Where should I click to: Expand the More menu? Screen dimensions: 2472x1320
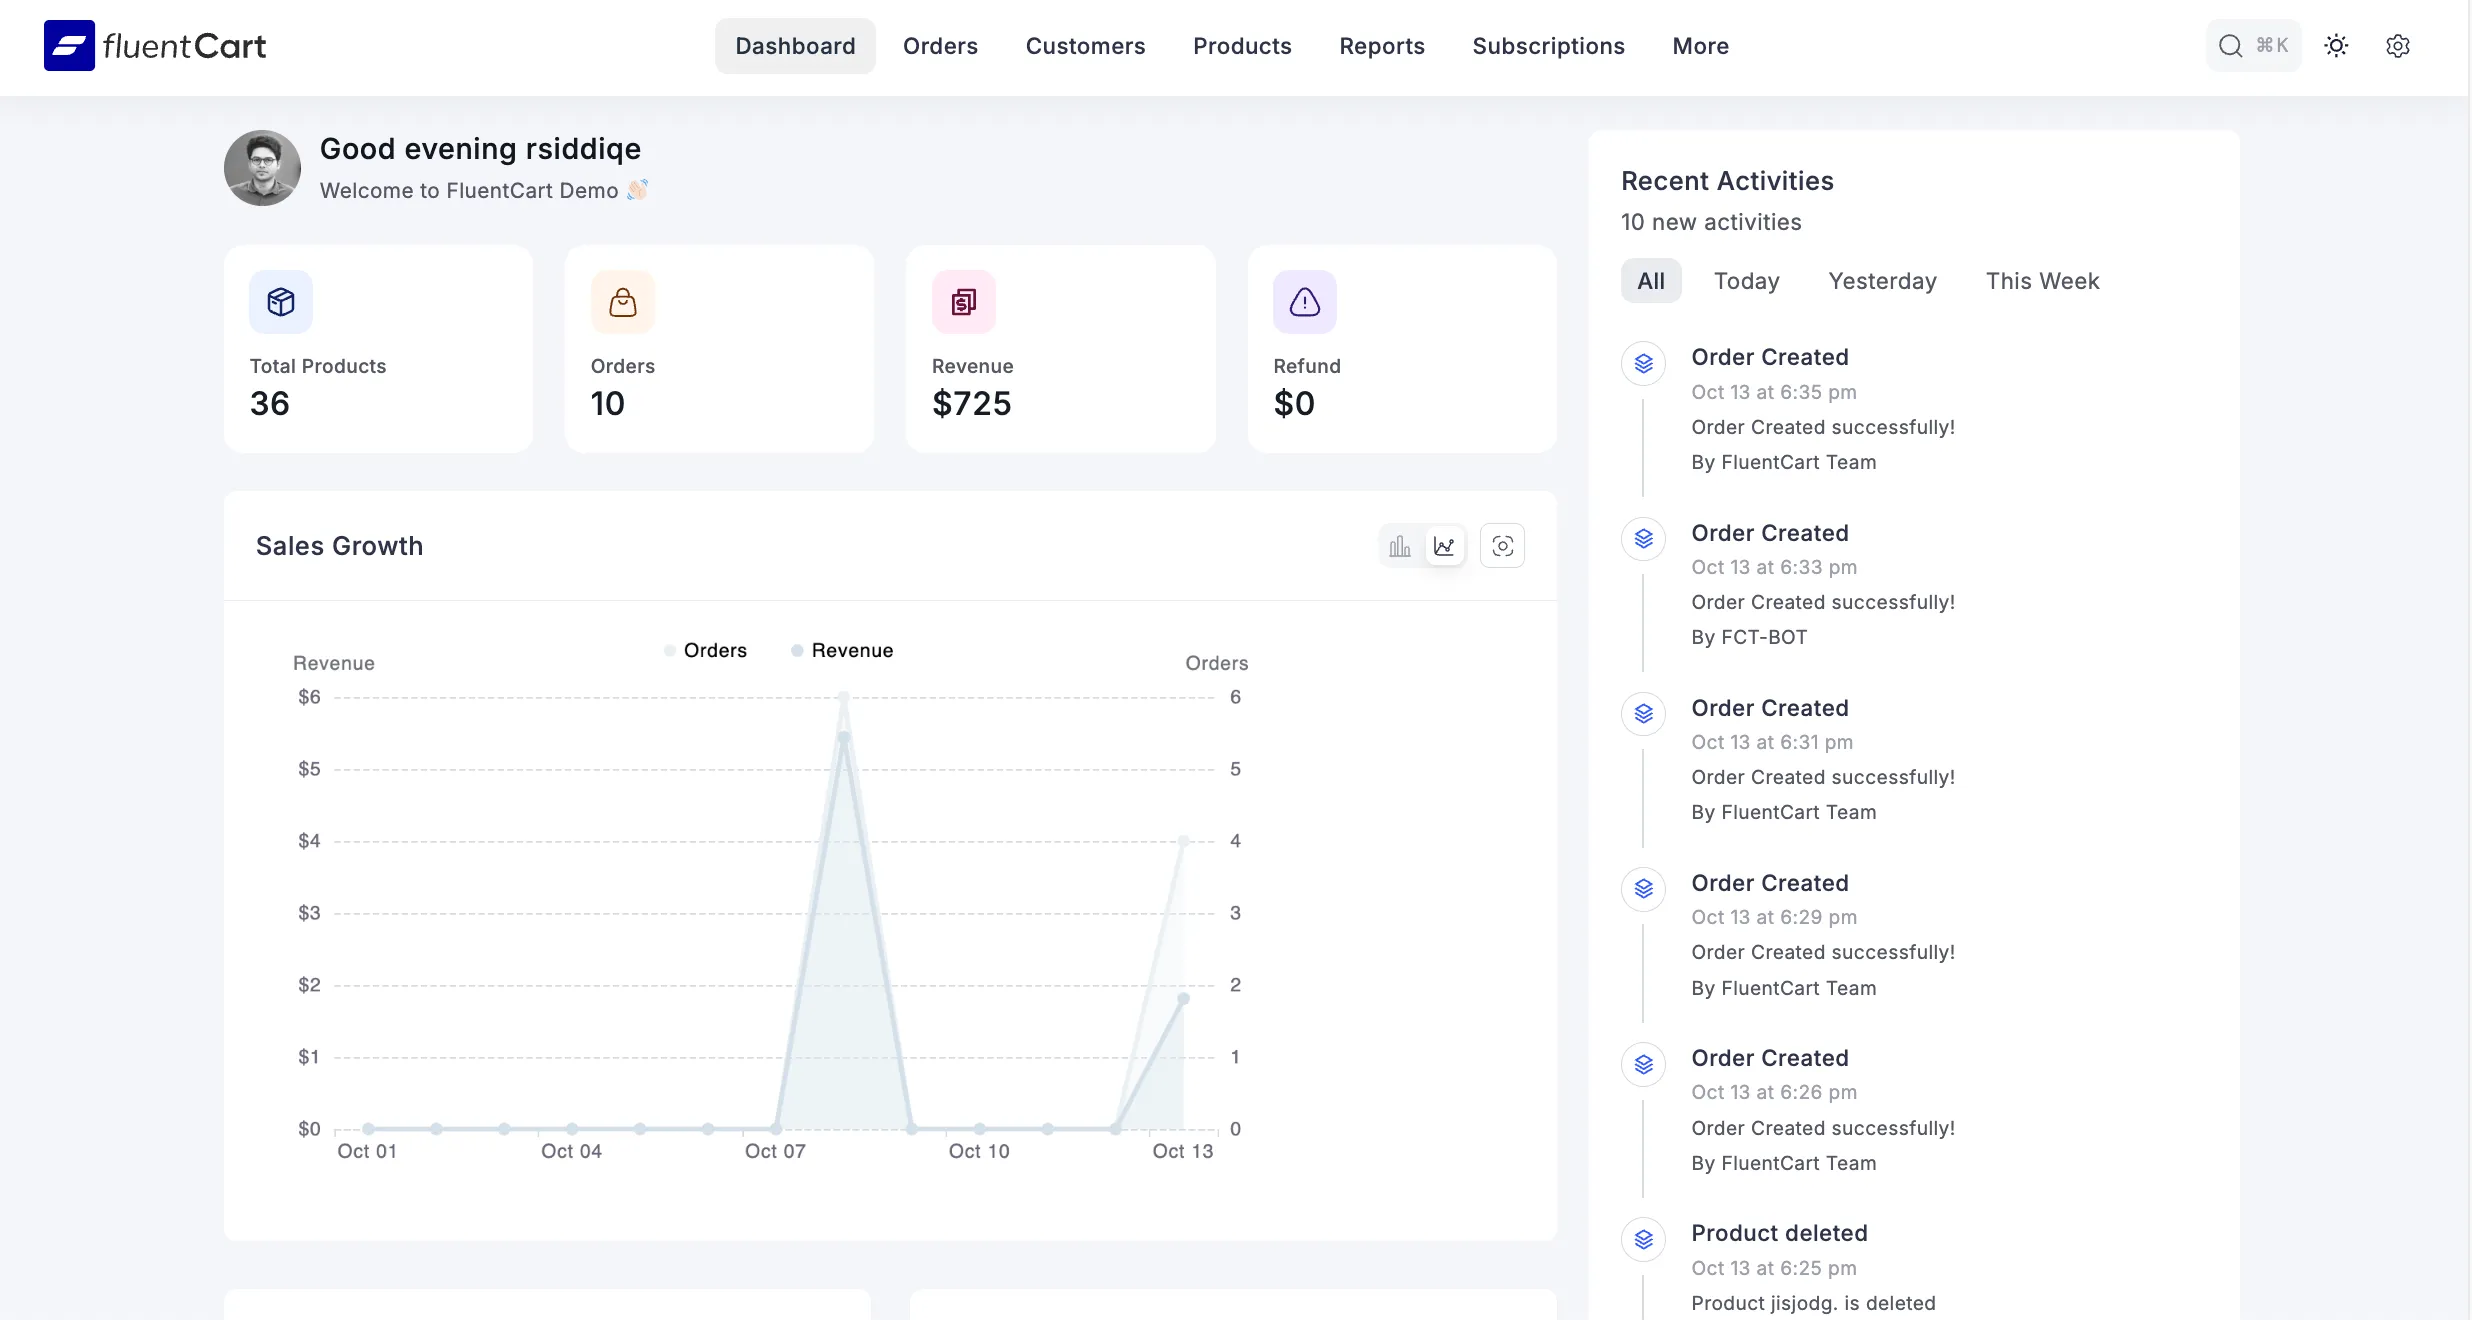point(1700,46)
